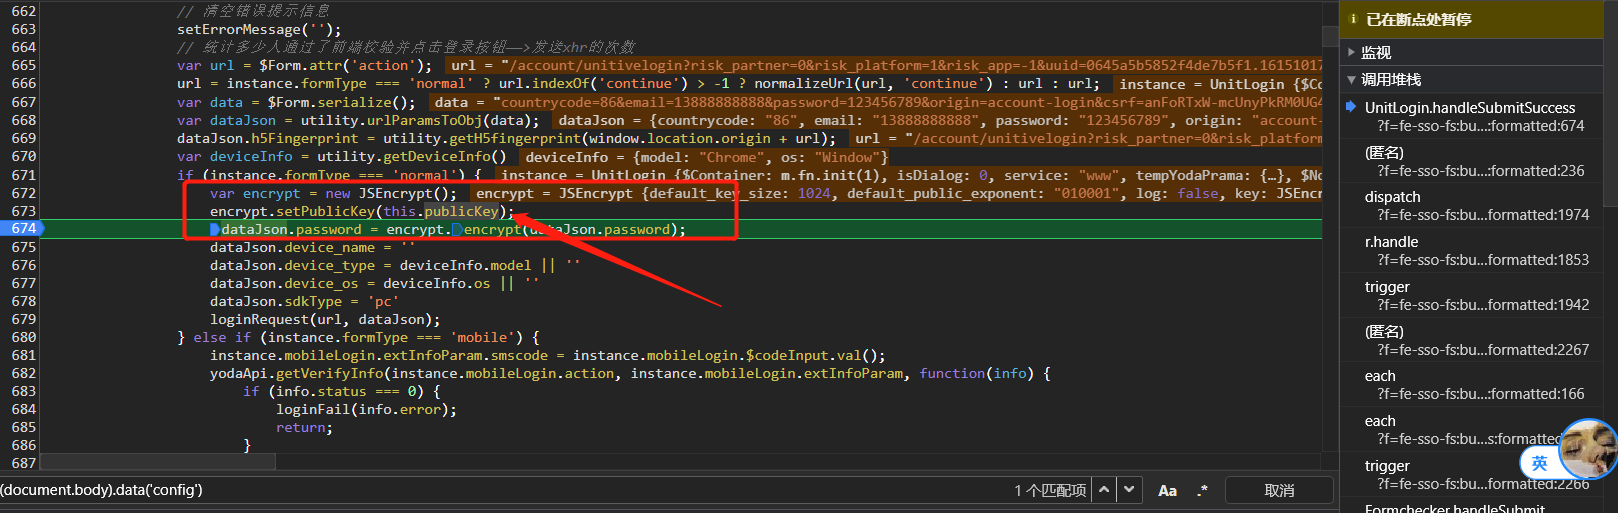Set a breakpoint on line 665

pyautogui.click(x=23, y=65)
